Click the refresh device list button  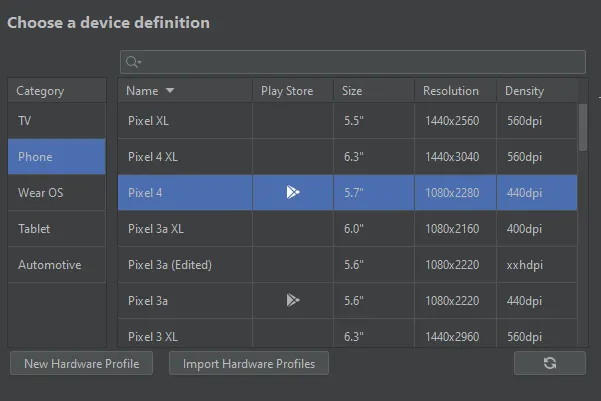click(x=549, y=363)
